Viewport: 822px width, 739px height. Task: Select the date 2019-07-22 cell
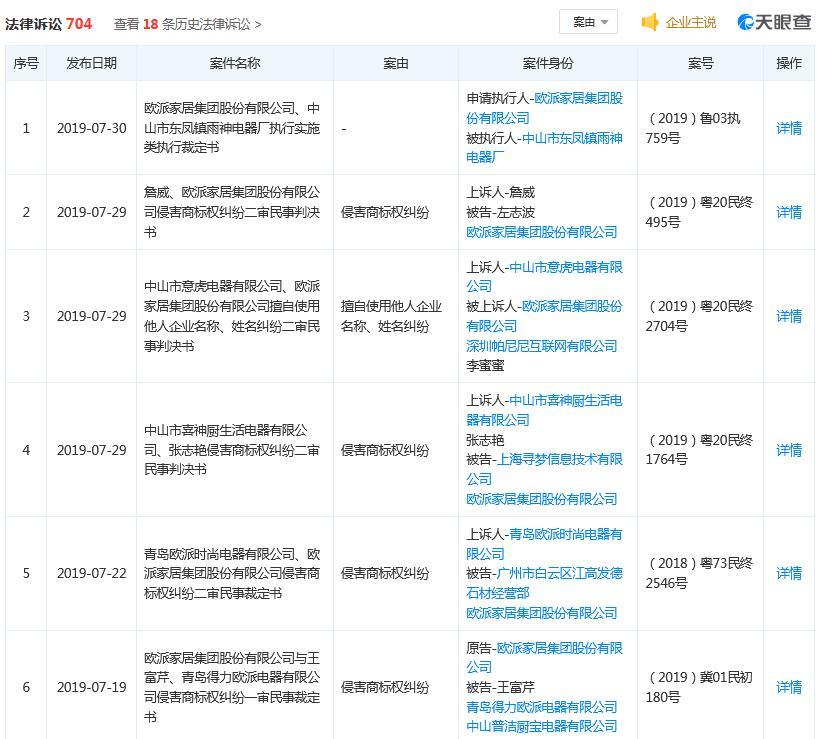click(92, 573)
